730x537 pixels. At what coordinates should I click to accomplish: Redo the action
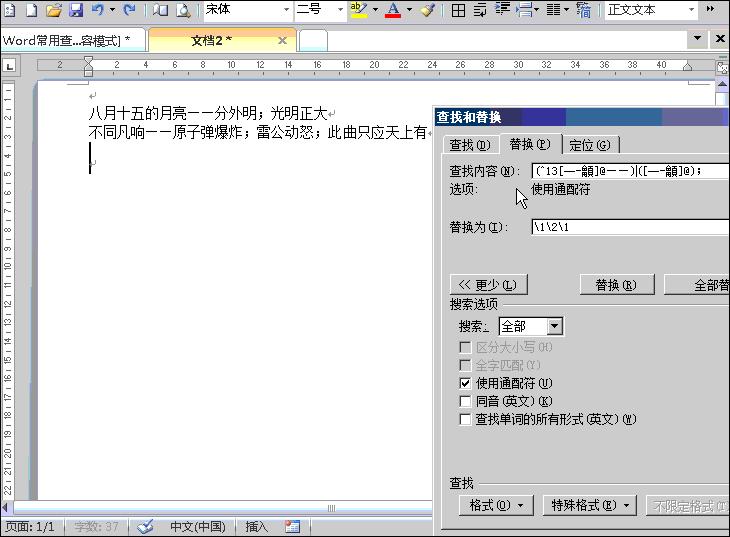click(x=129, y=10)
